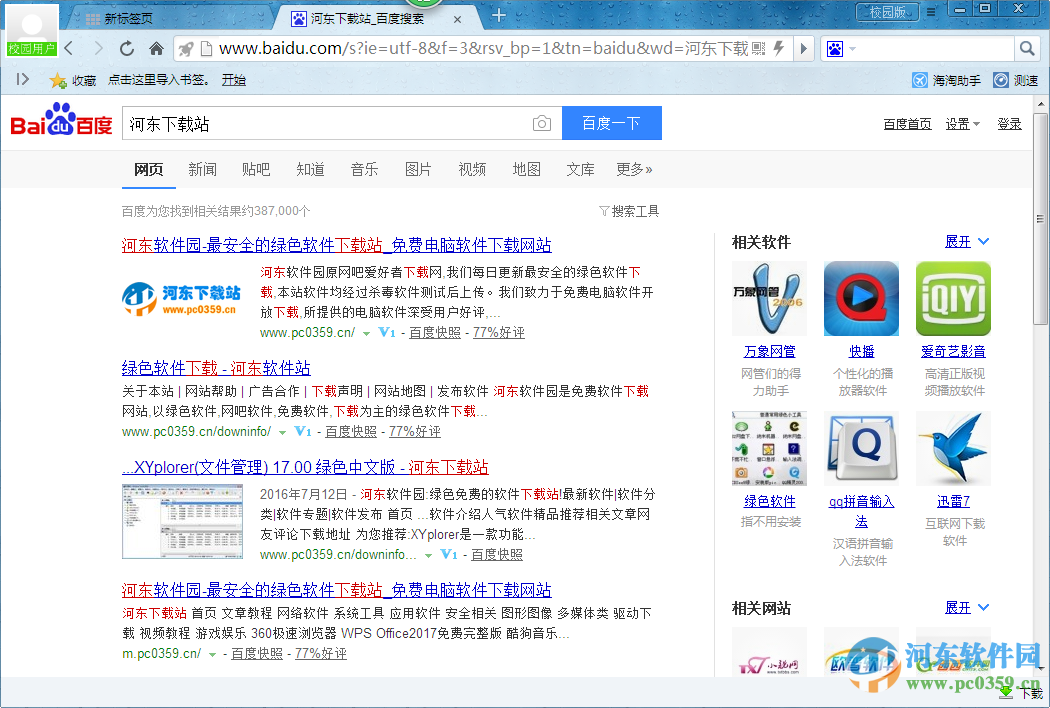Screen dimensions: 1050x708
Task: Select the 知道 search tab
Action: [310, 169]
